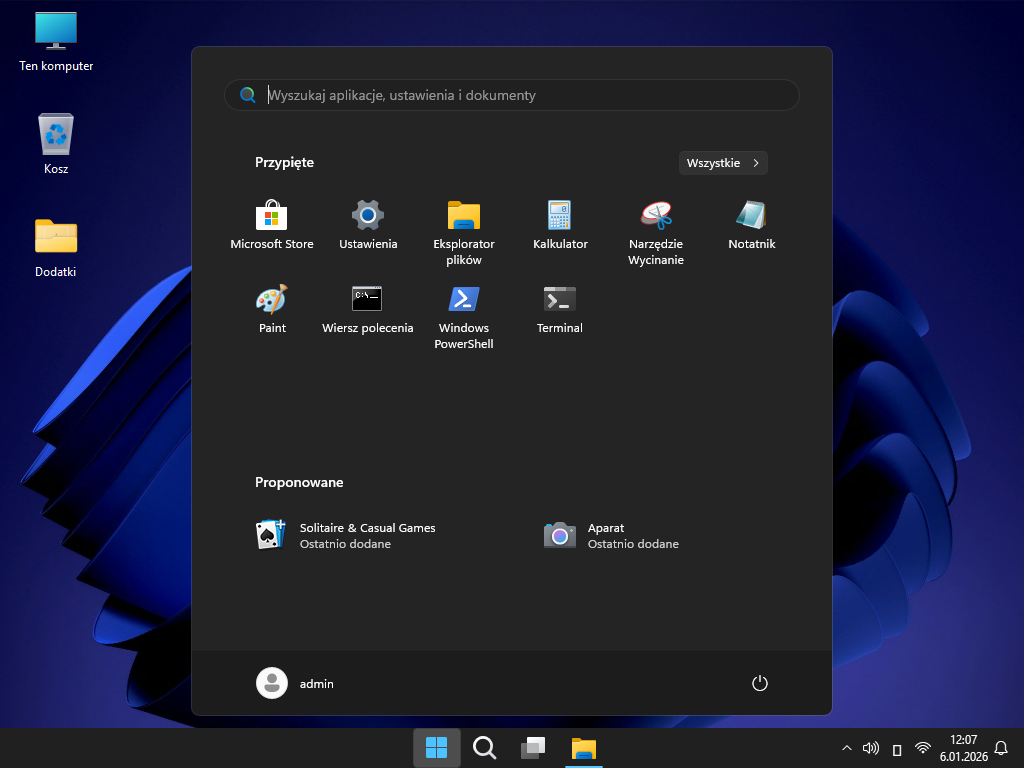Launch Ustawienia settings app

(368, 225)
